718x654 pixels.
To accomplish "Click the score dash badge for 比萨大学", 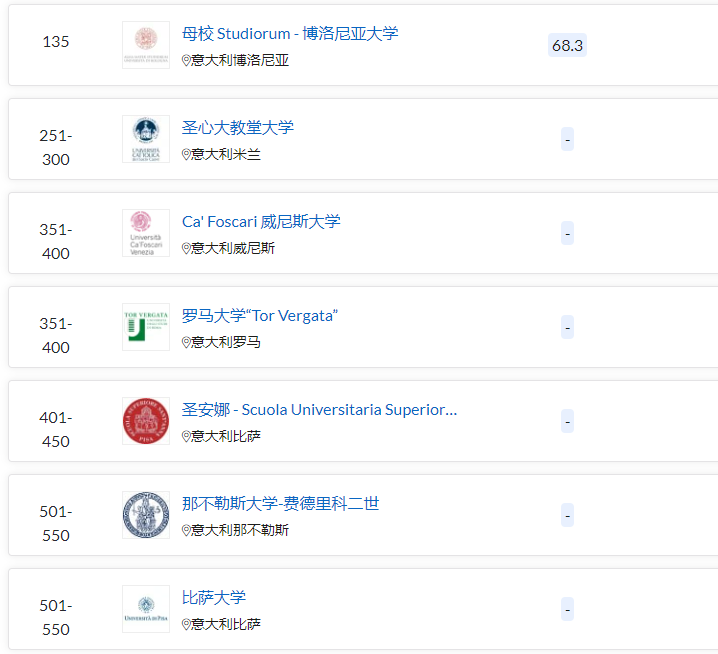I will (x=567, y=609).
